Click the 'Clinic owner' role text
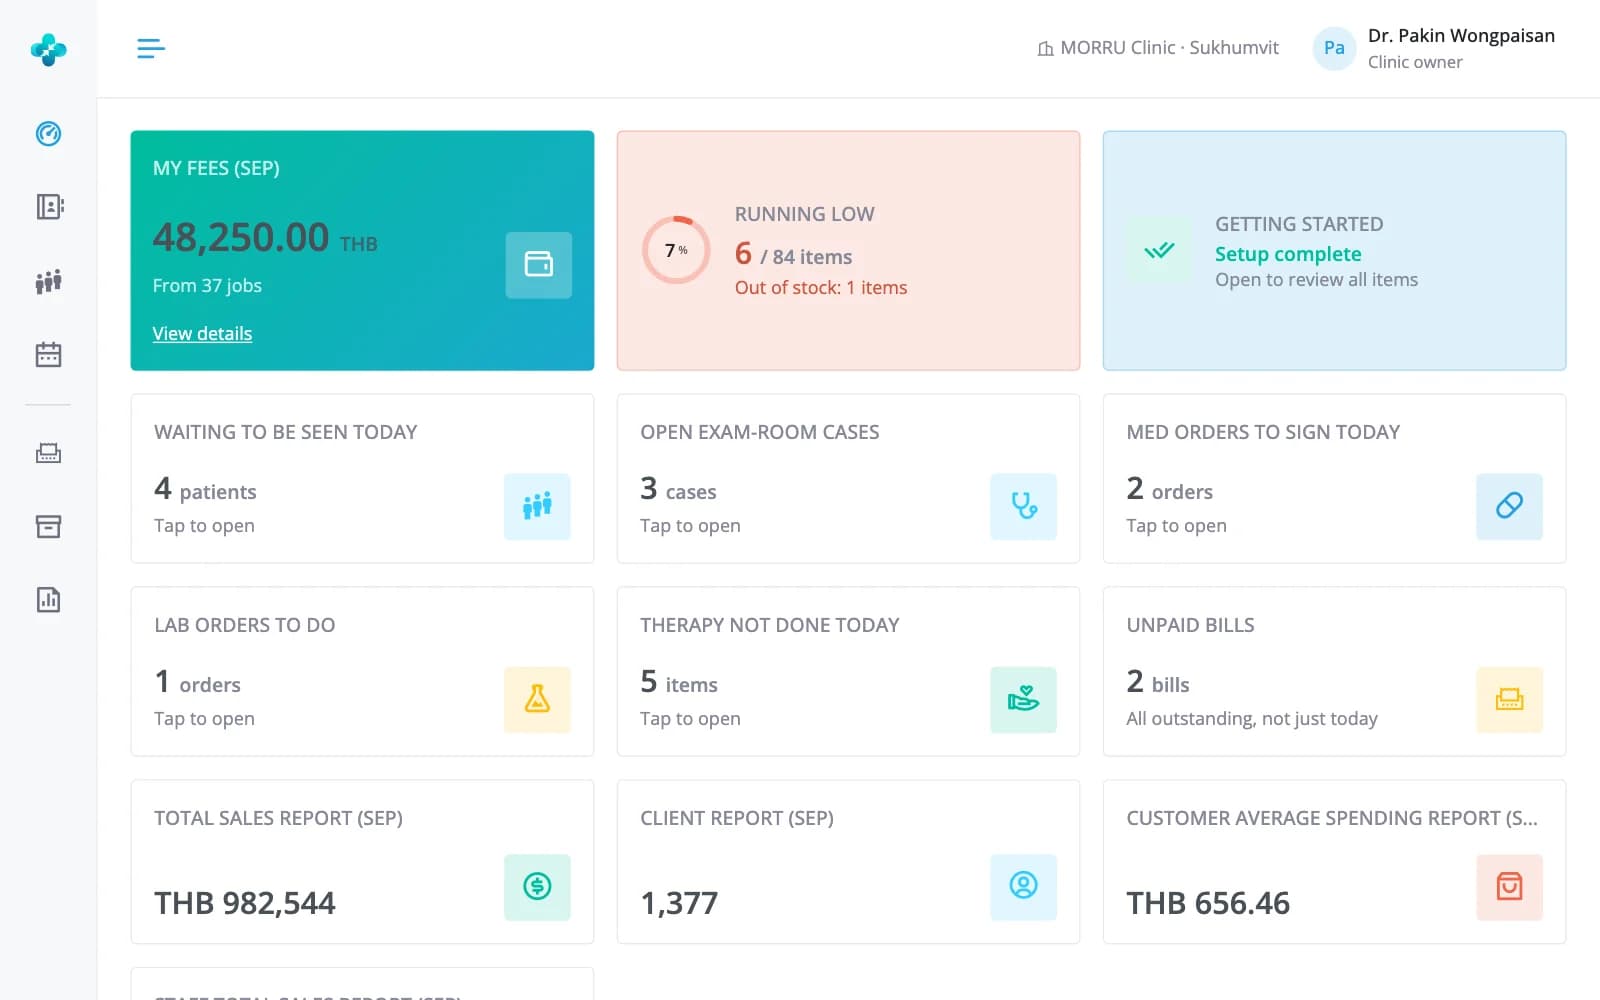 1415,62
